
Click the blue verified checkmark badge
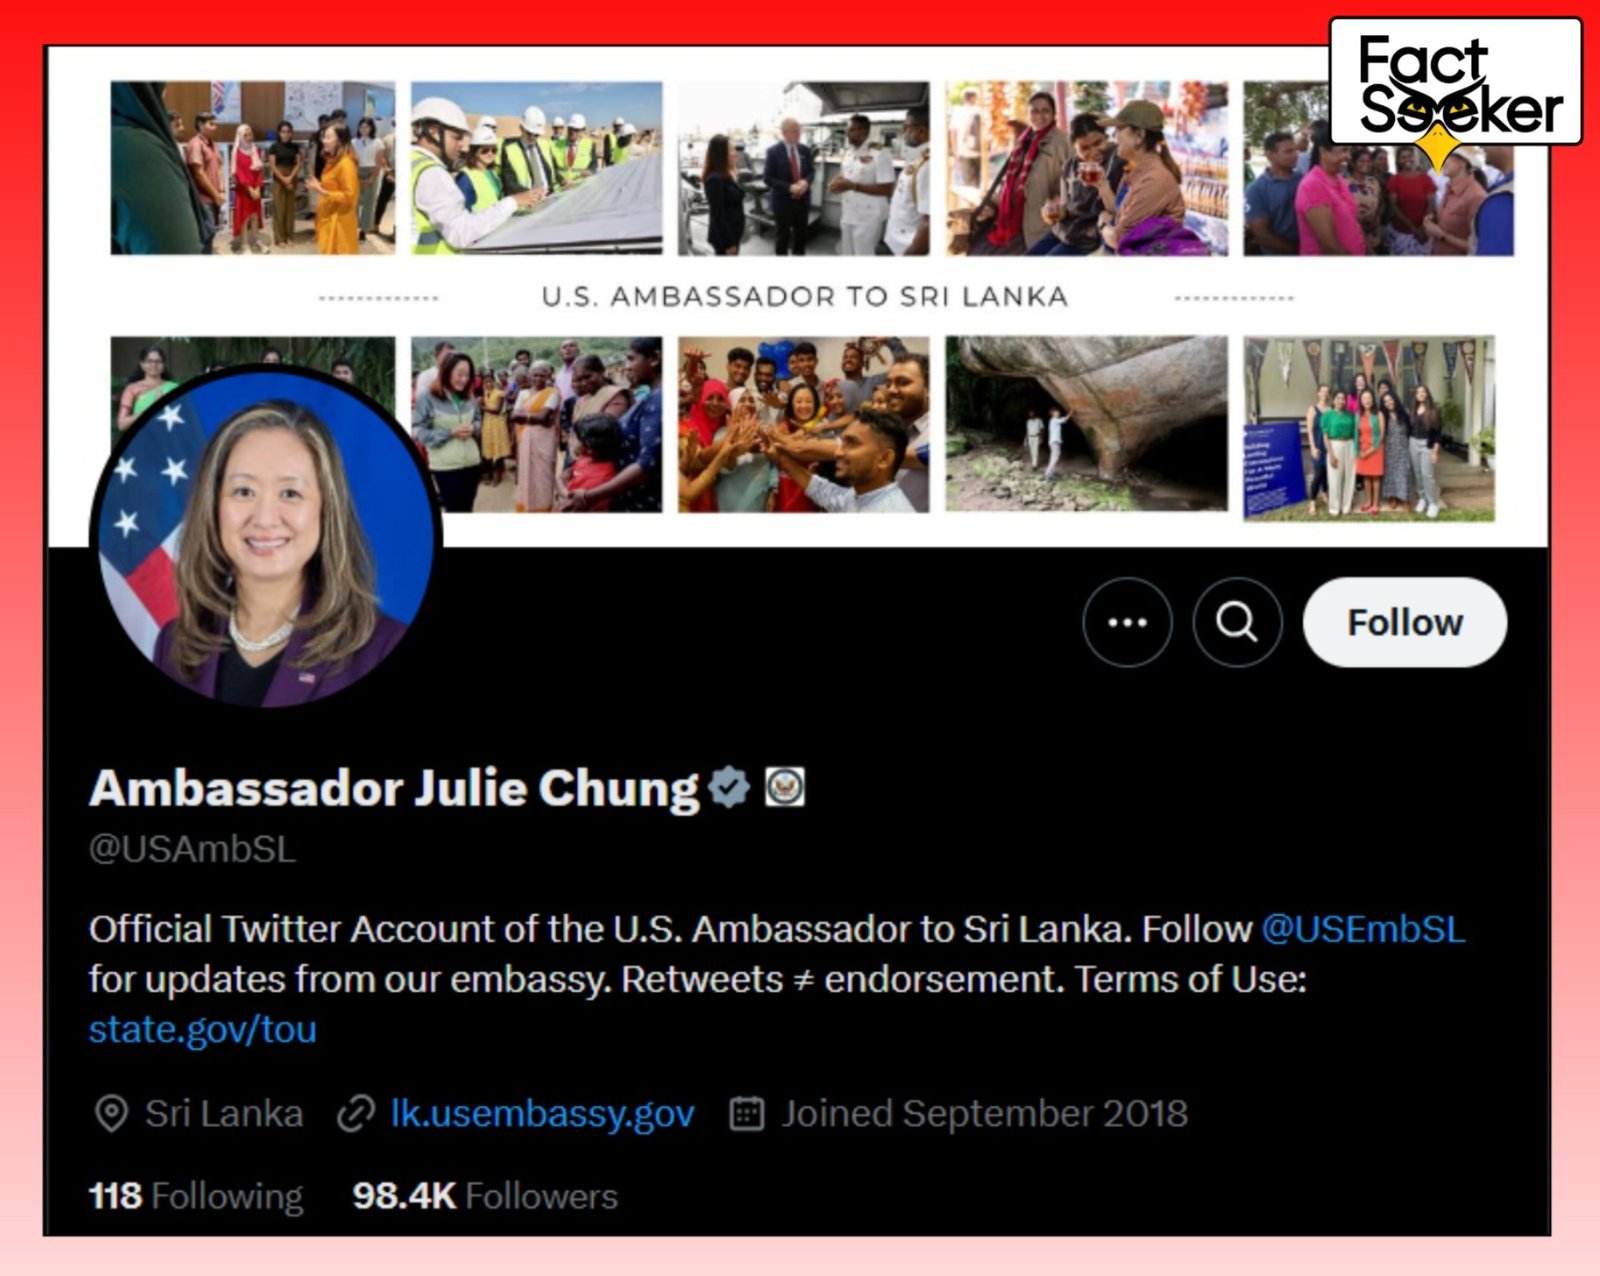tap(729, 788)
